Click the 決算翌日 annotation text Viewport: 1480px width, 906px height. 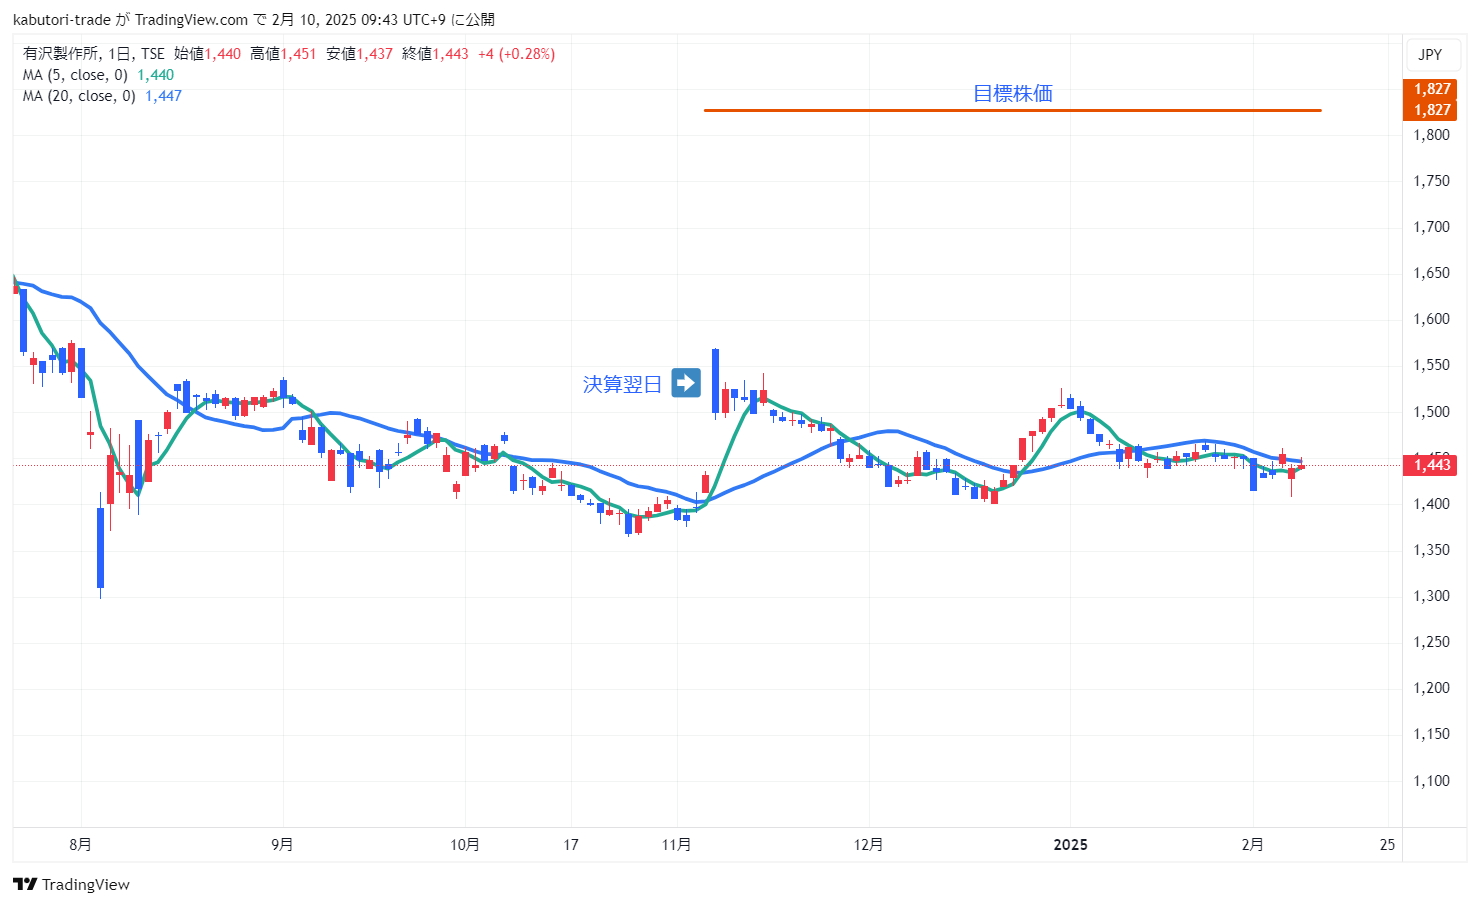[x=622, y=384]
